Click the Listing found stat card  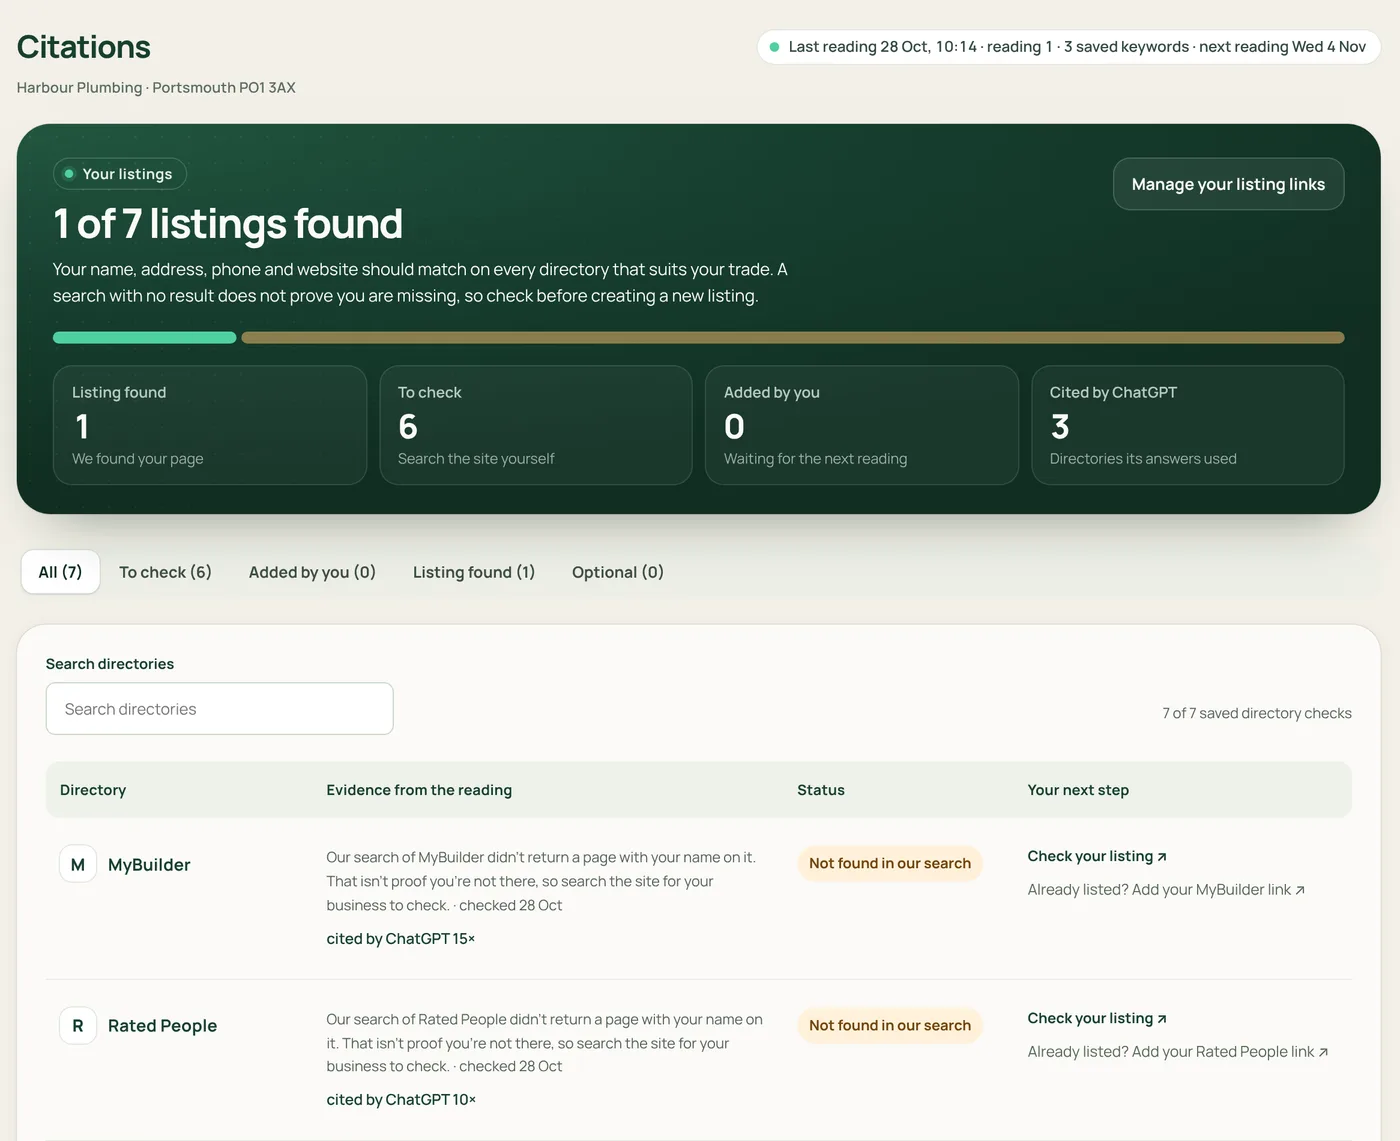coord(210,425)
